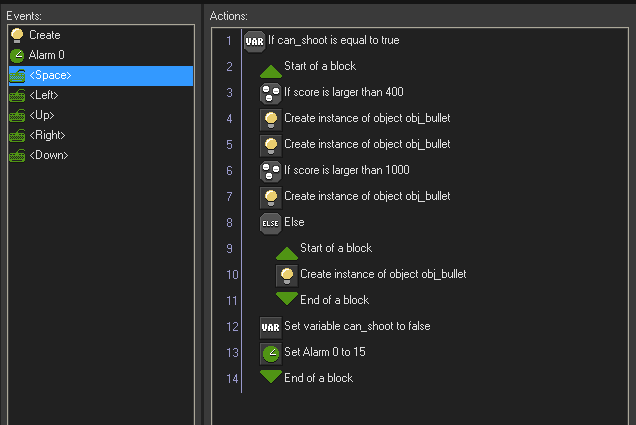
Task: Click the Set Alarm 0 clock icon
Action: (x=271, y=353)
